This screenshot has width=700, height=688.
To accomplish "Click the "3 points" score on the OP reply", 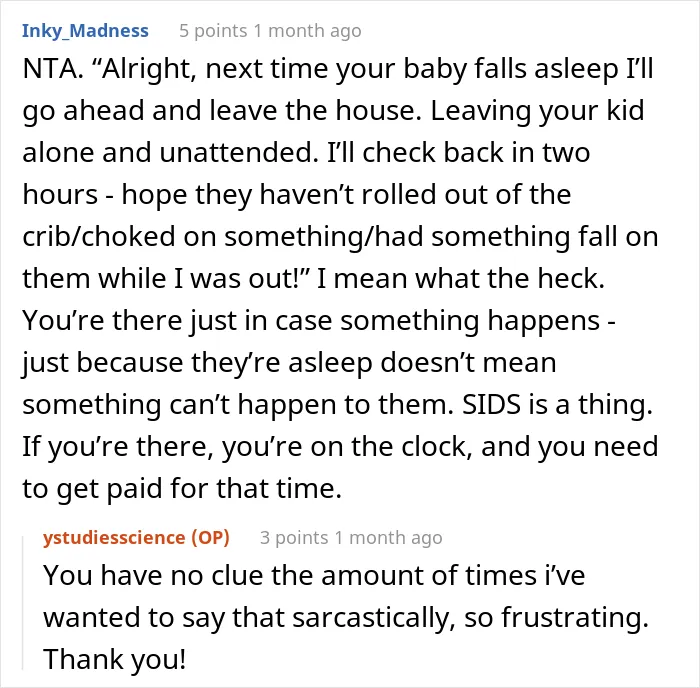I will [294, 538].
